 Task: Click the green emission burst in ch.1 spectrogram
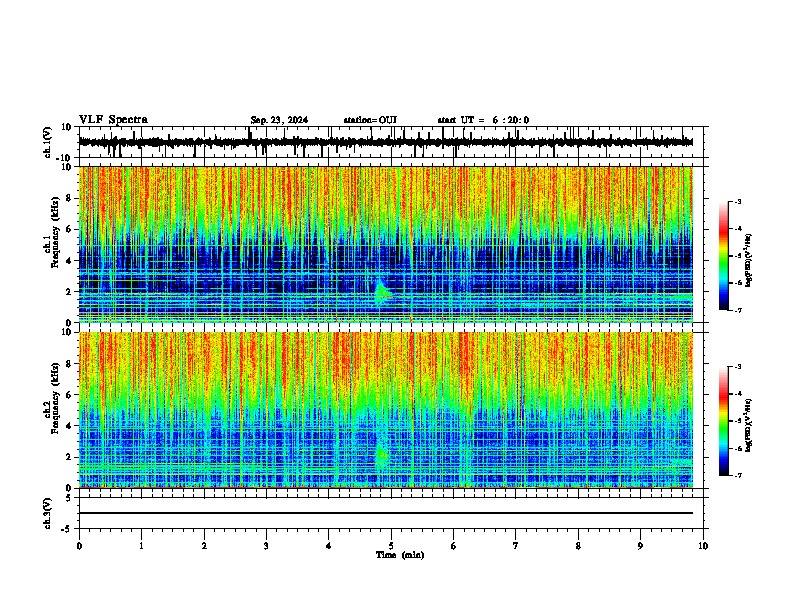pyautogui.click(x=382, y=291)
